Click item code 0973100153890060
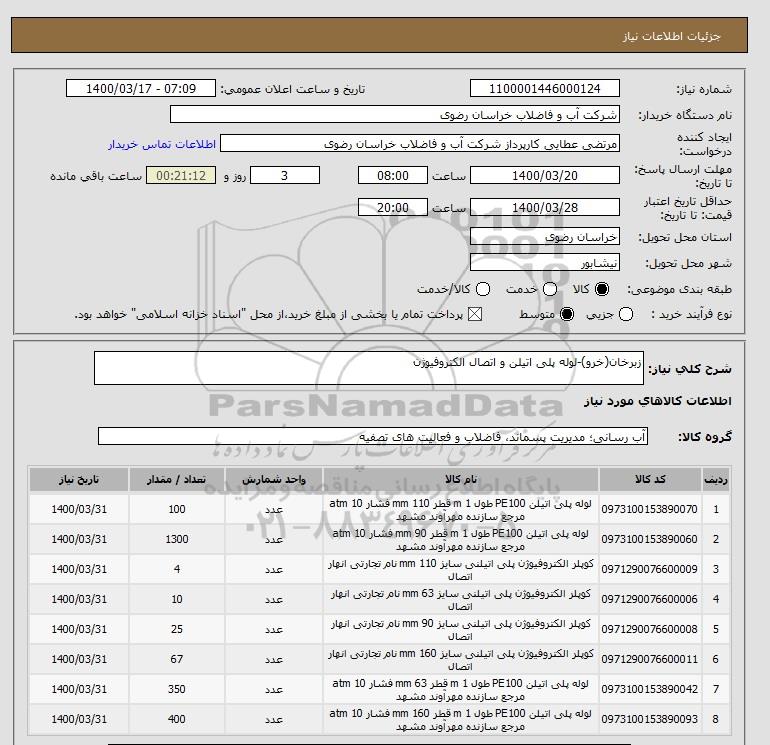This screenshot has width=770, height=745. click(650, 539)
